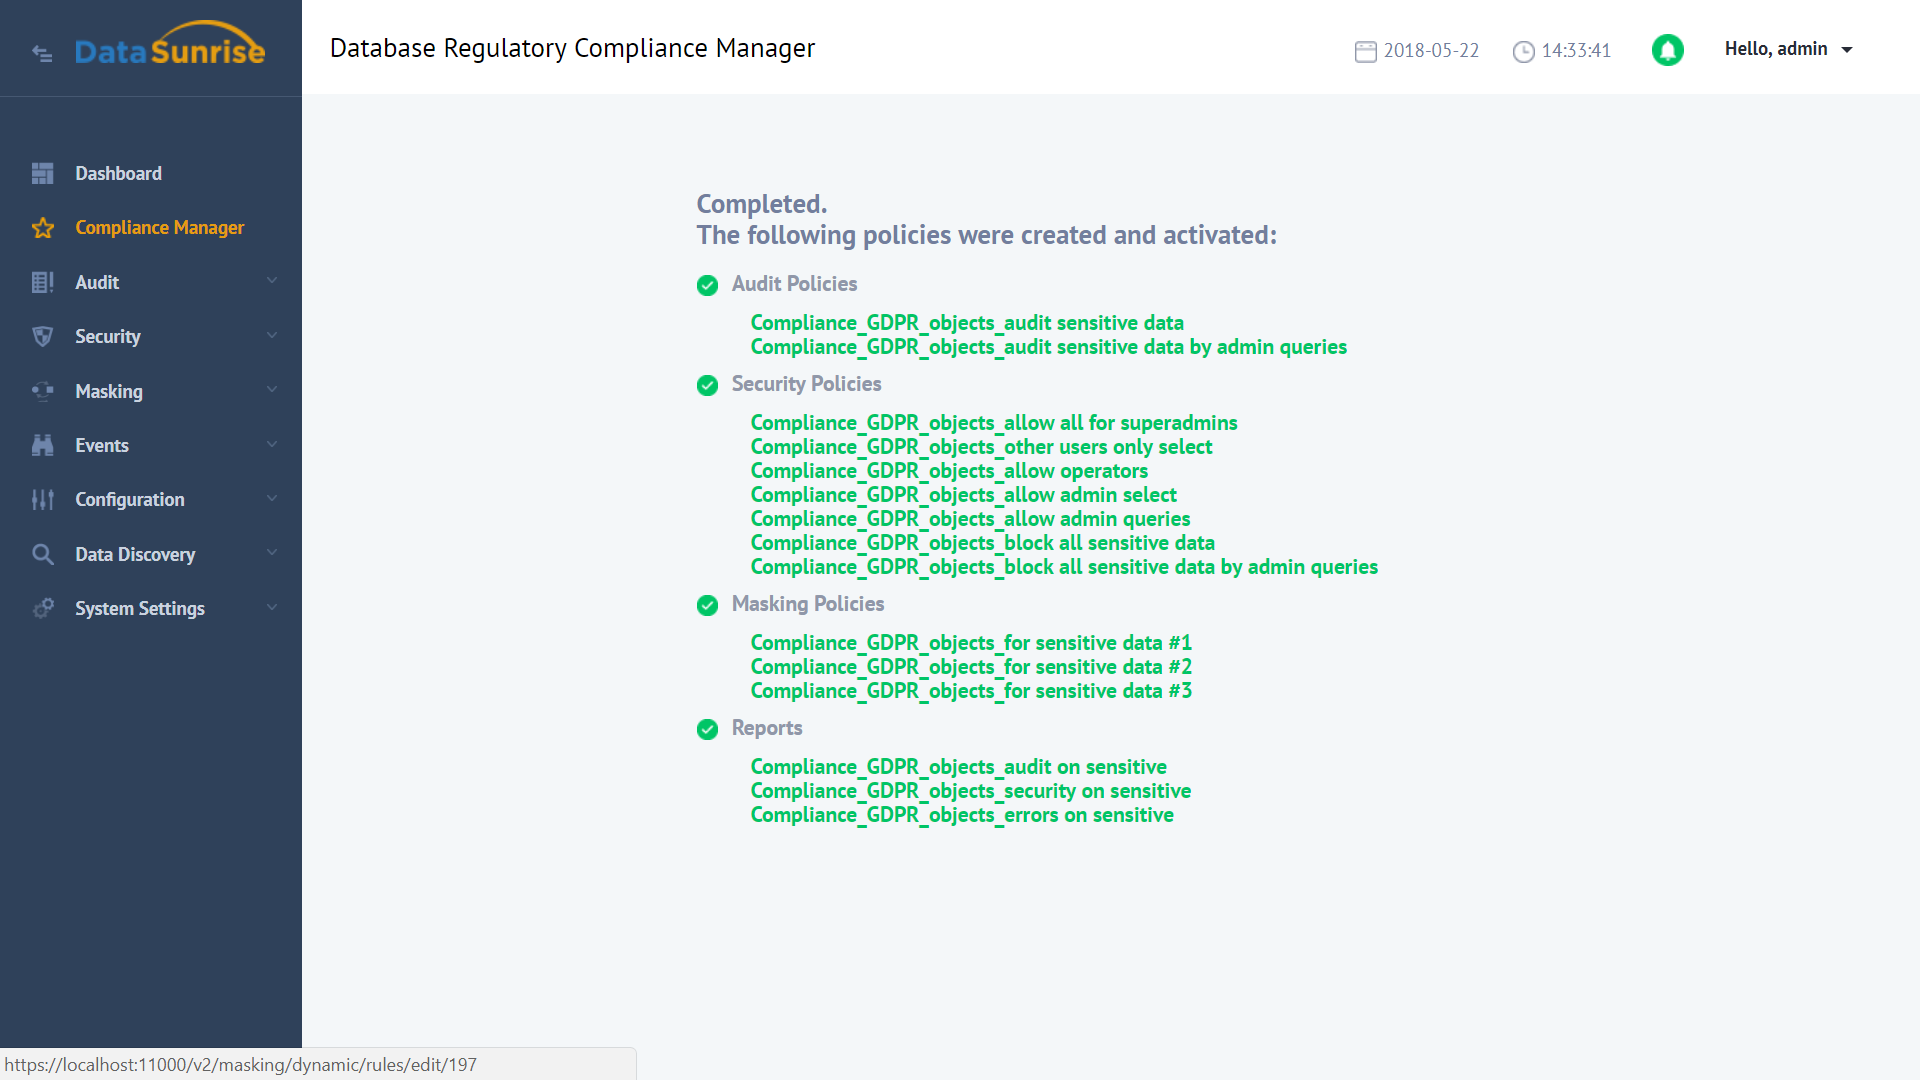
Task: Click the green notification bell icon
Action: pyautogui.click(x=1667, y=50)
